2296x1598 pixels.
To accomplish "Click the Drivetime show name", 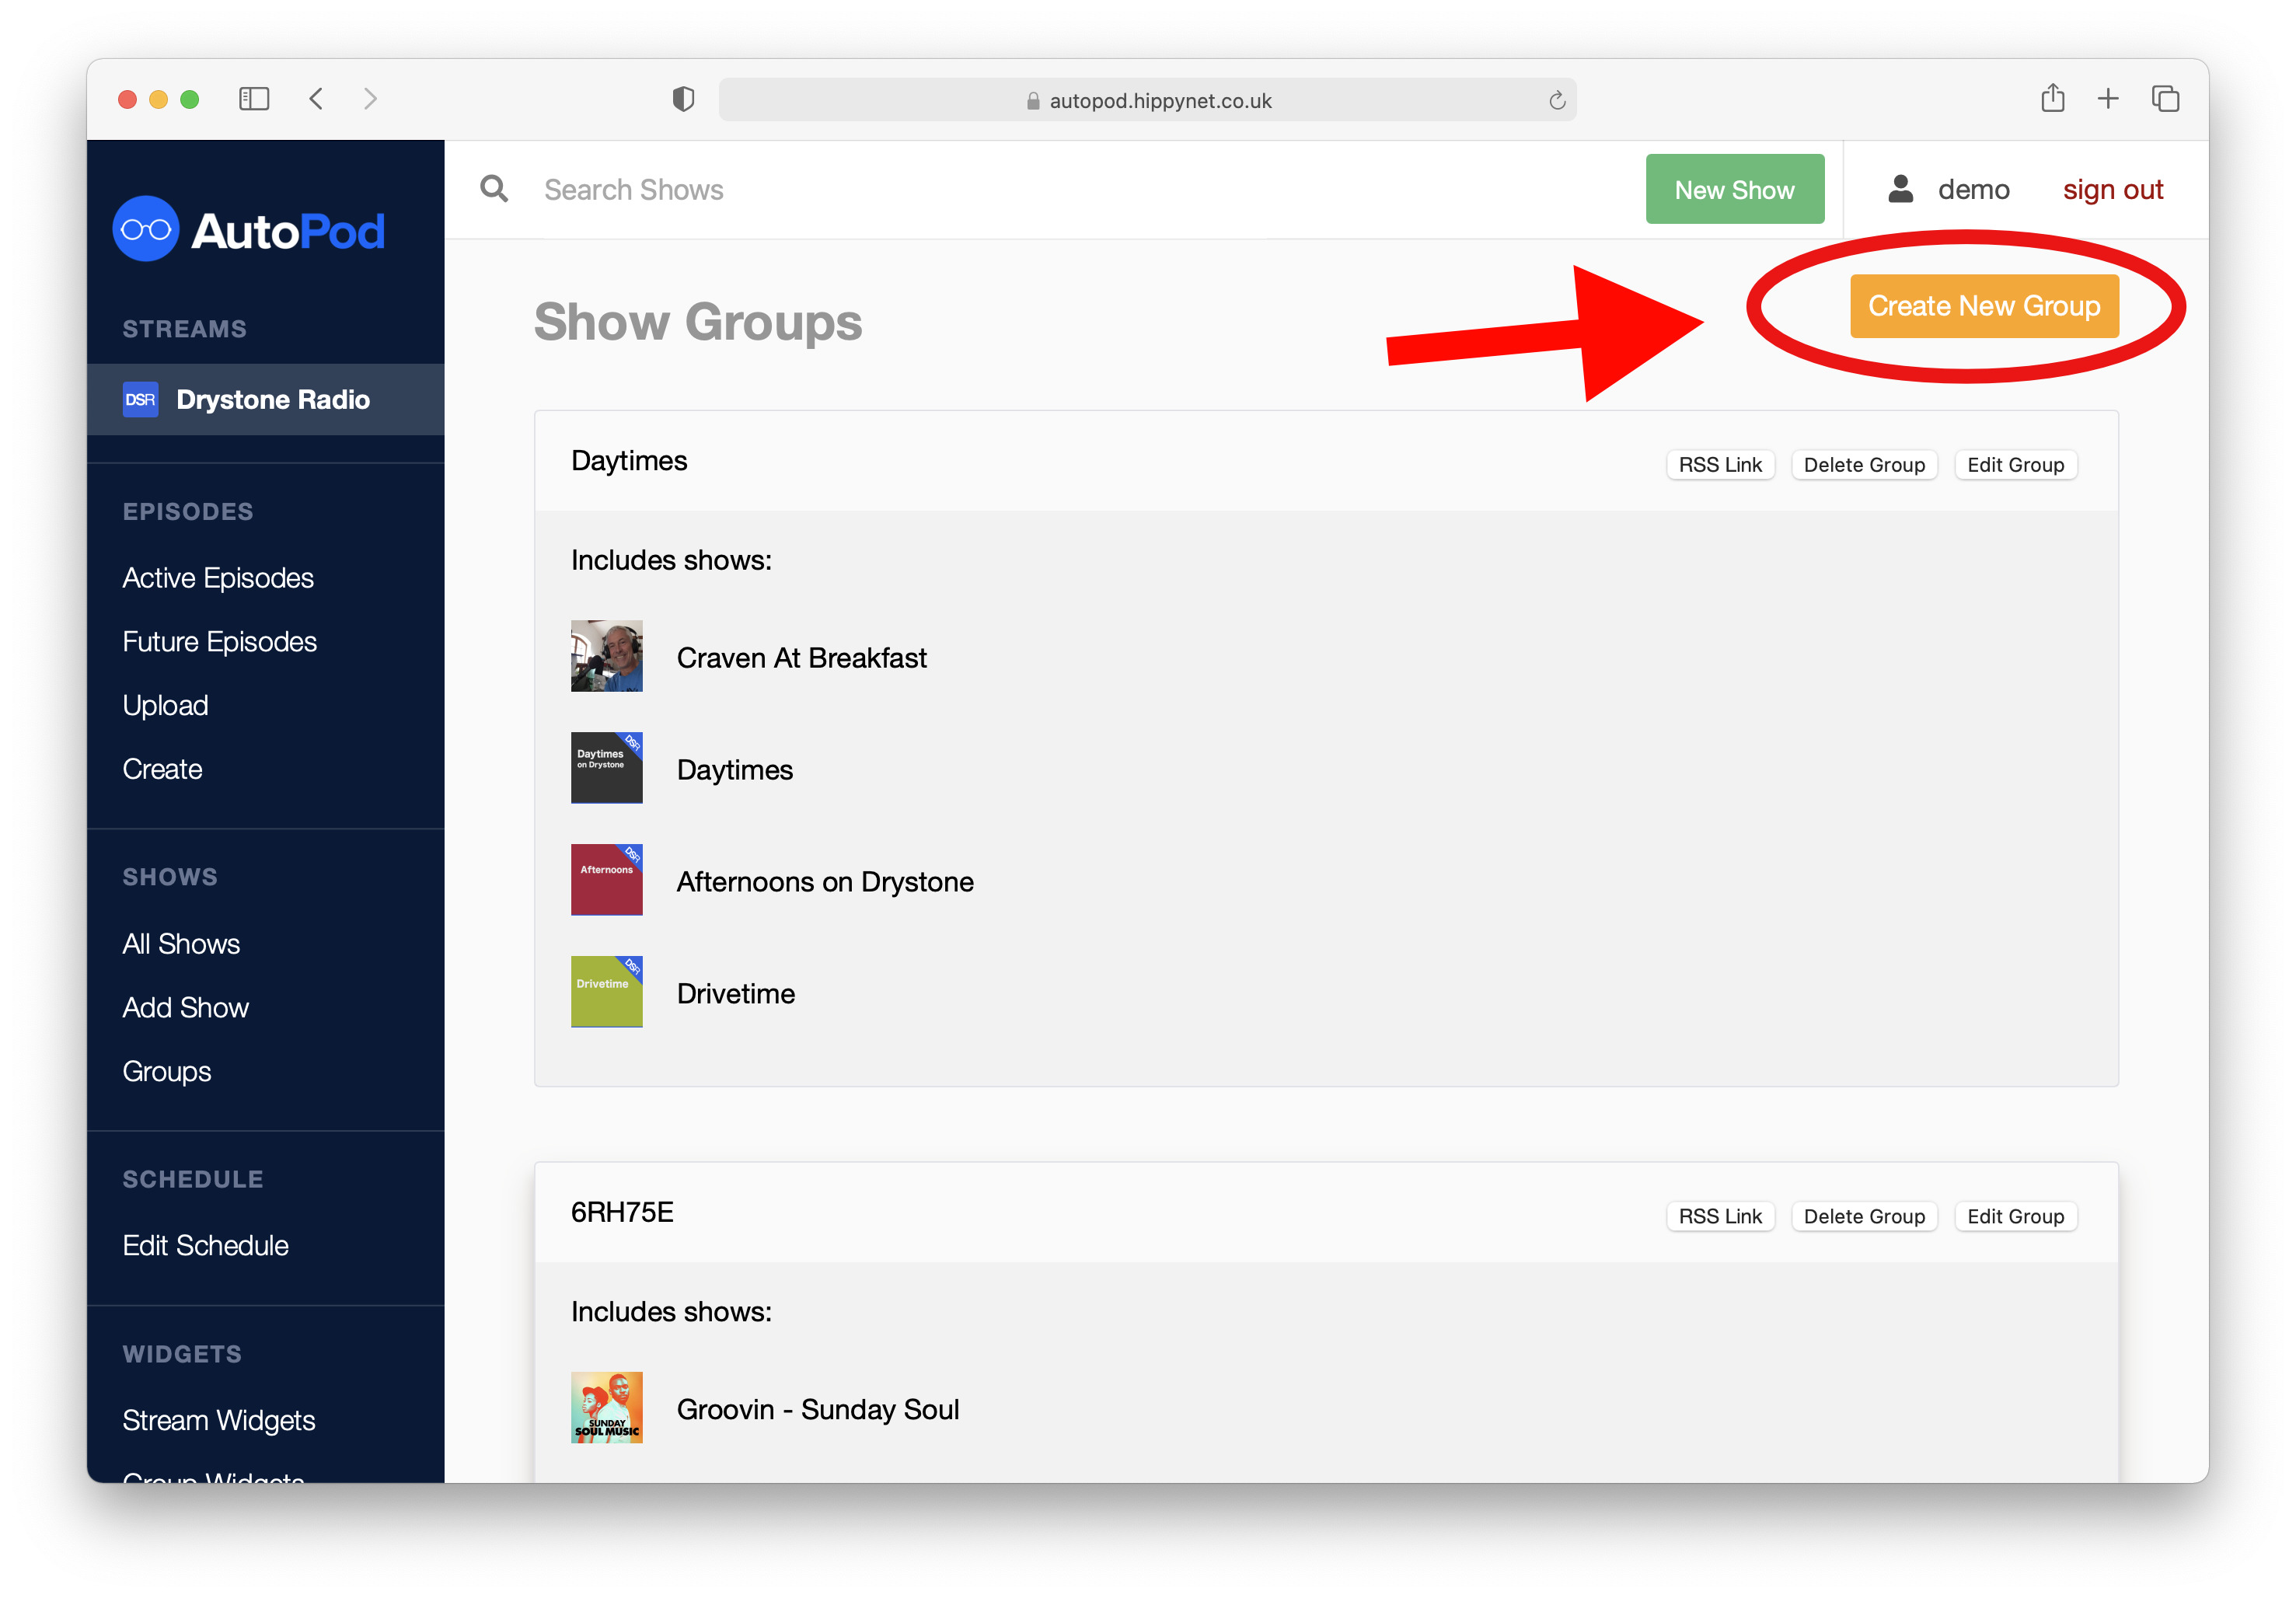I will 736,994.
